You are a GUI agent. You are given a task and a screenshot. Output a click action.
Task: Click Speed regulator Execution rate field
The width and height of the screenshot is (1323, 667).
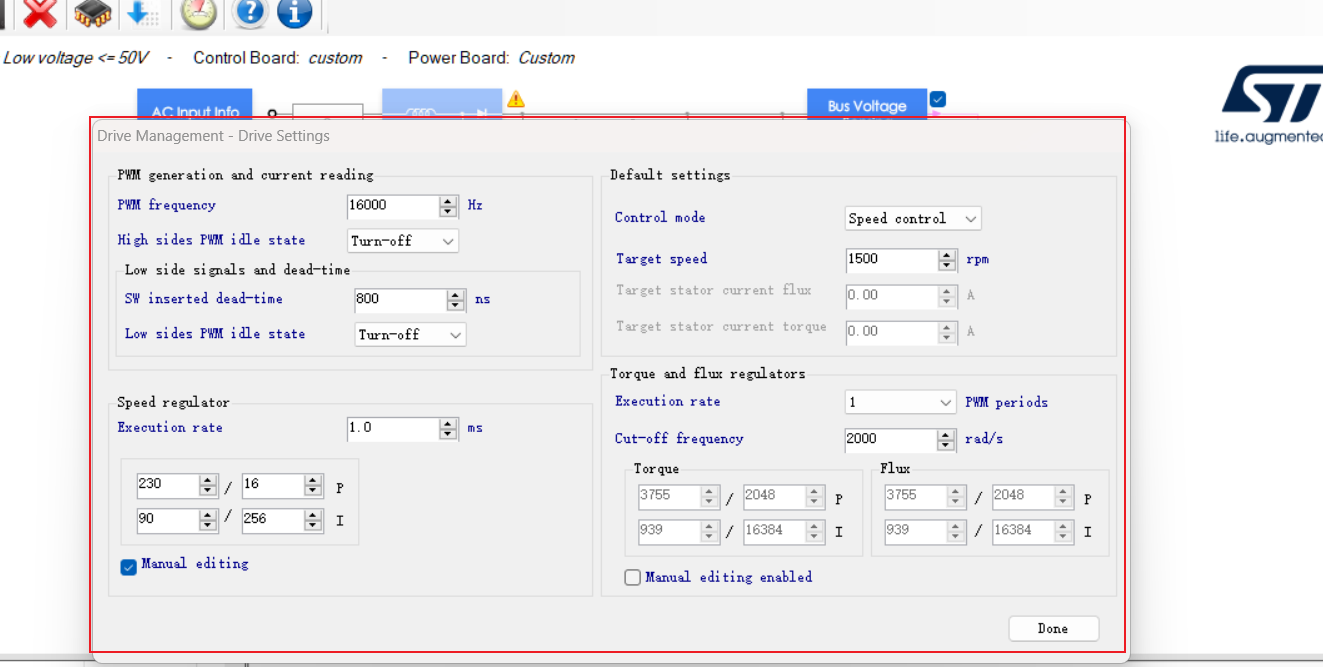click(x=393, y=428)
